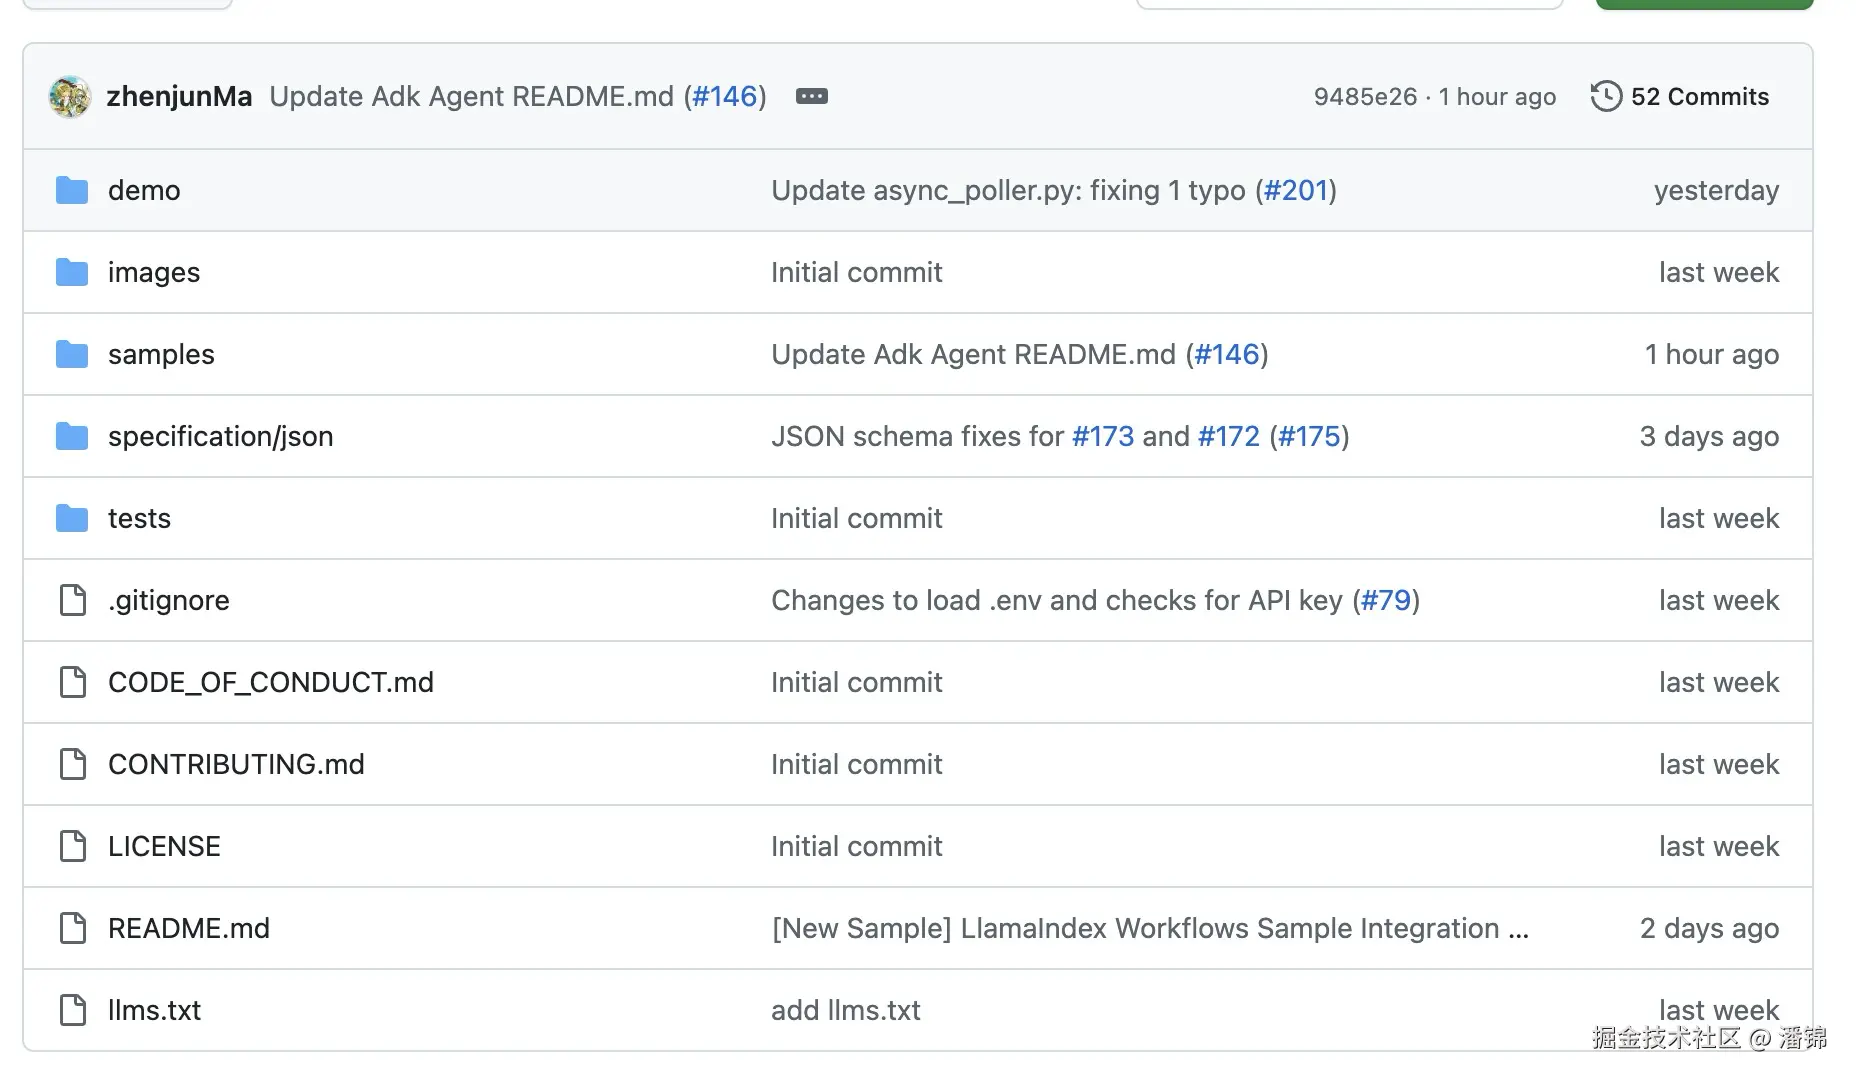Open CONTRIBUTING.md file

point(236,764)
